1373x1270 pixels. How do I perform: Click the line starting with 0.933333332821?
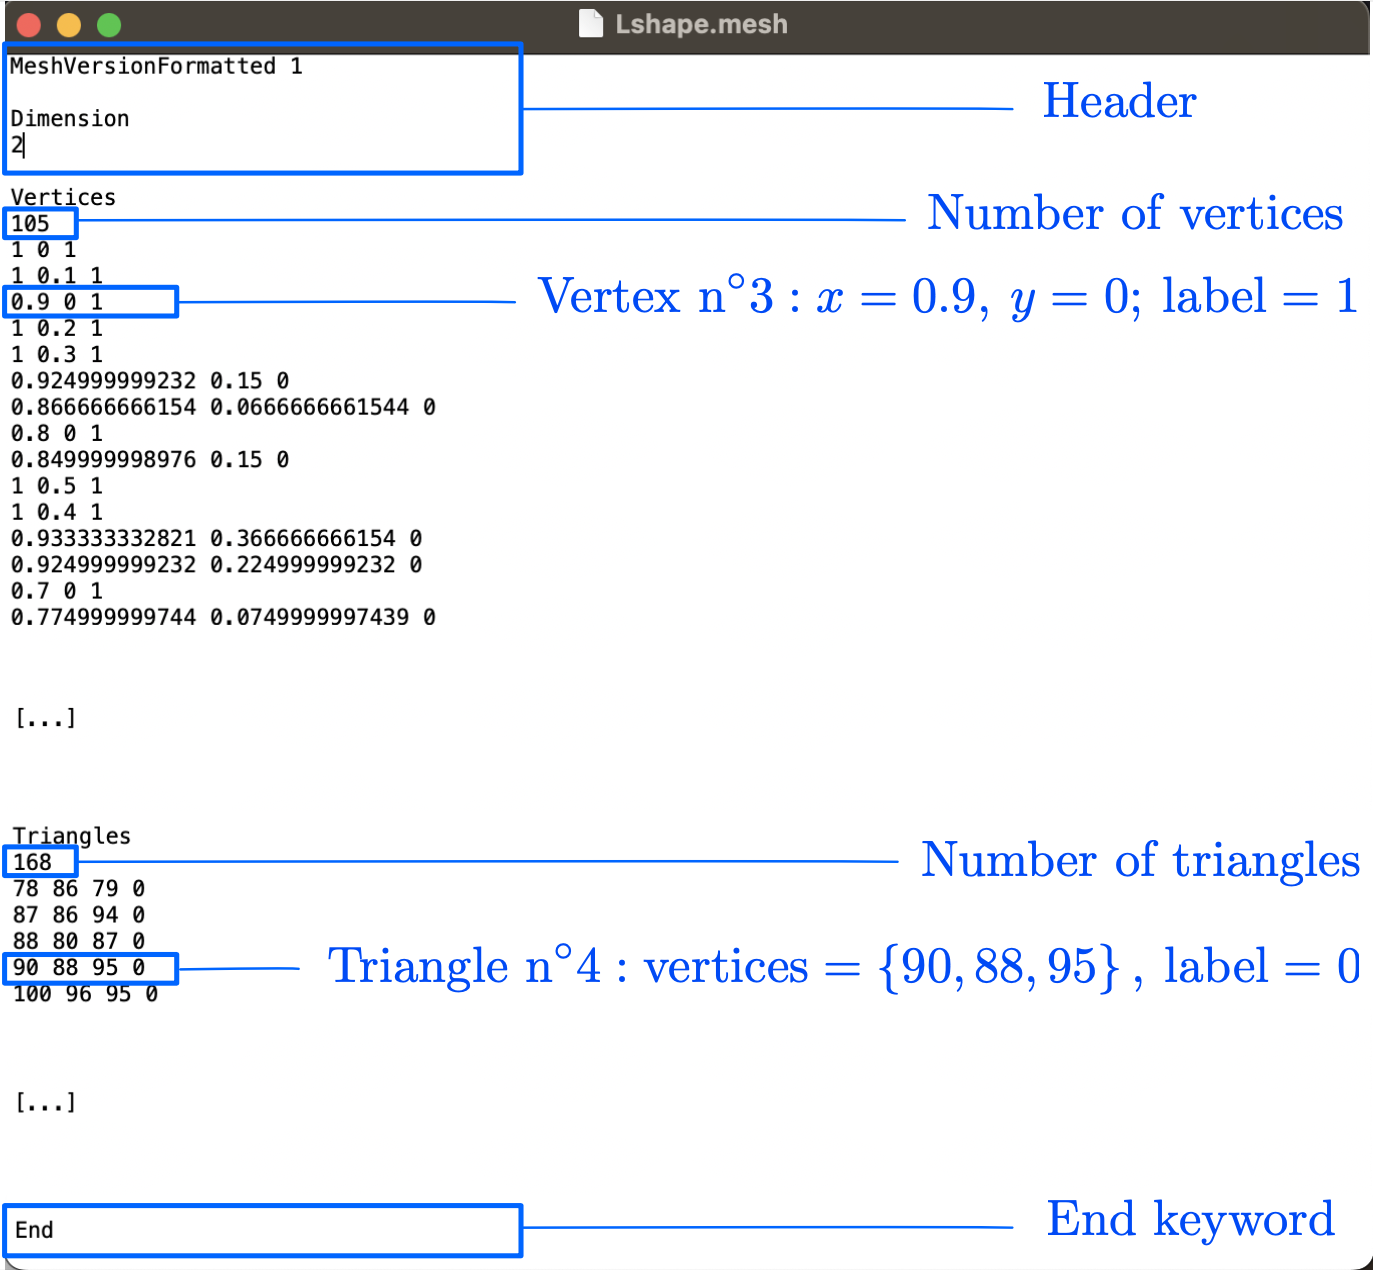tap(216, 538)
